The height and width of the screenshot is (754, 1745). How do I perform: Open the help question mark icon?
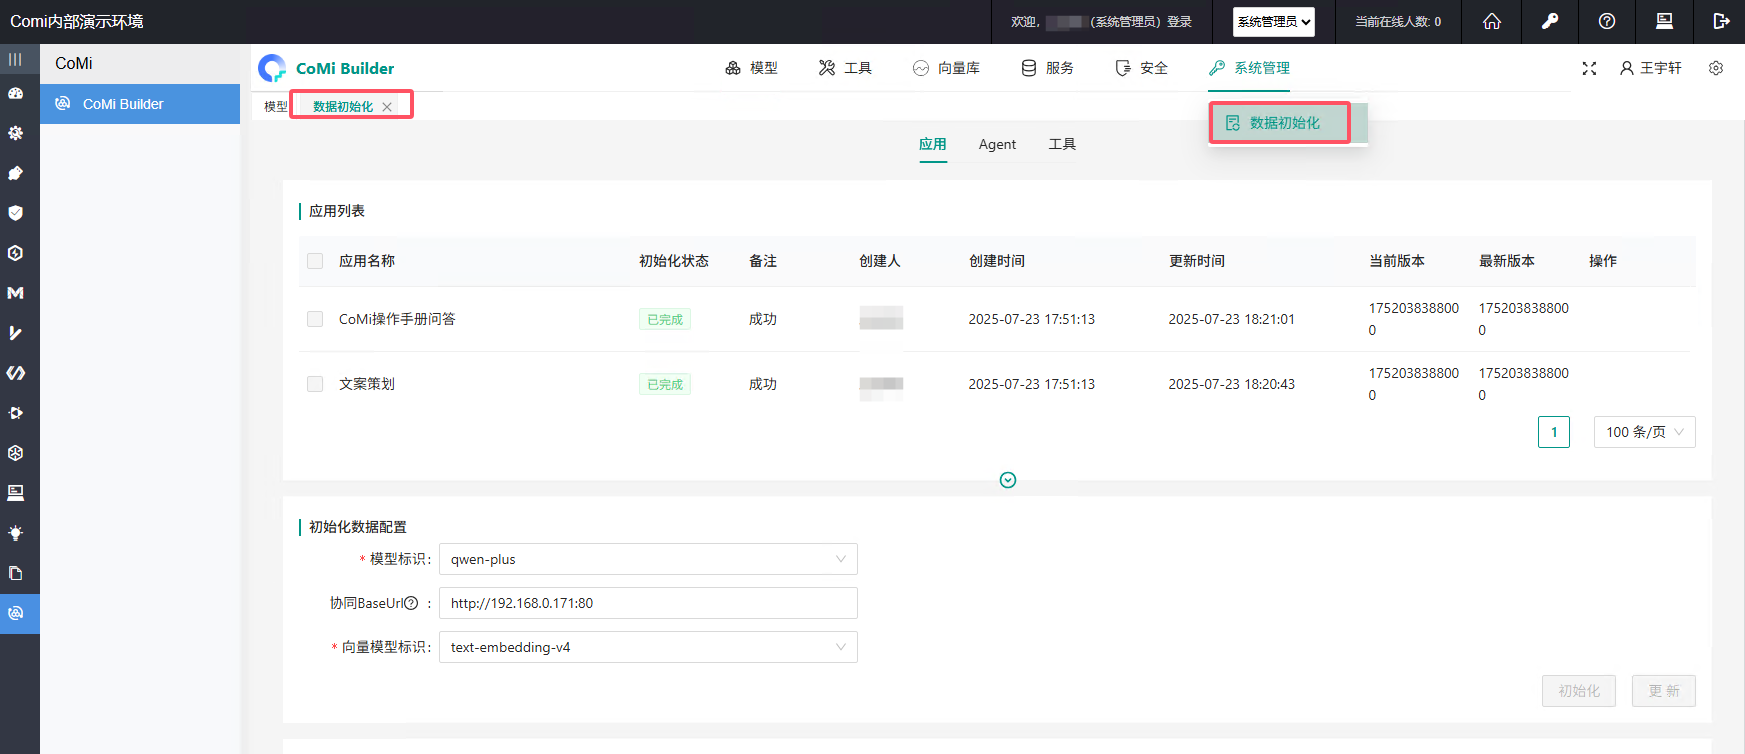click(x=1607, y=21)
